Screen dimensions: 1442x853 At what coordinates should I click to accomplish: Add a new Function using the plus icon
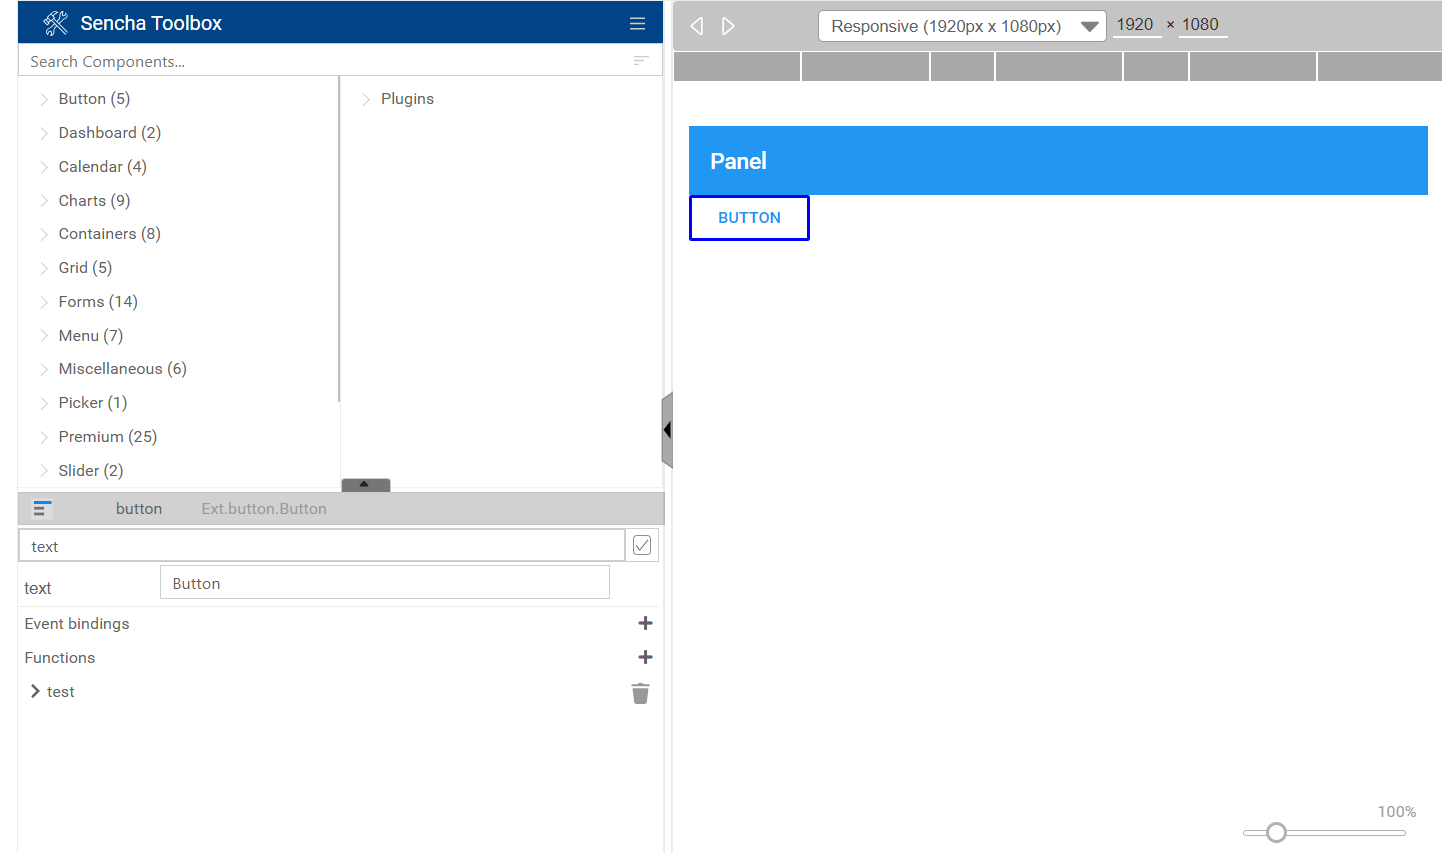(x=645, y=657)
